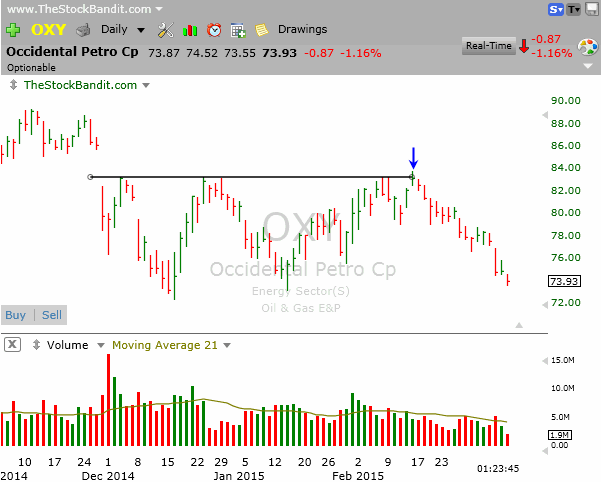Click the right handle of trendline
Image resolution: width=601 pixels, height=482 pixels.
coord(412,177)
